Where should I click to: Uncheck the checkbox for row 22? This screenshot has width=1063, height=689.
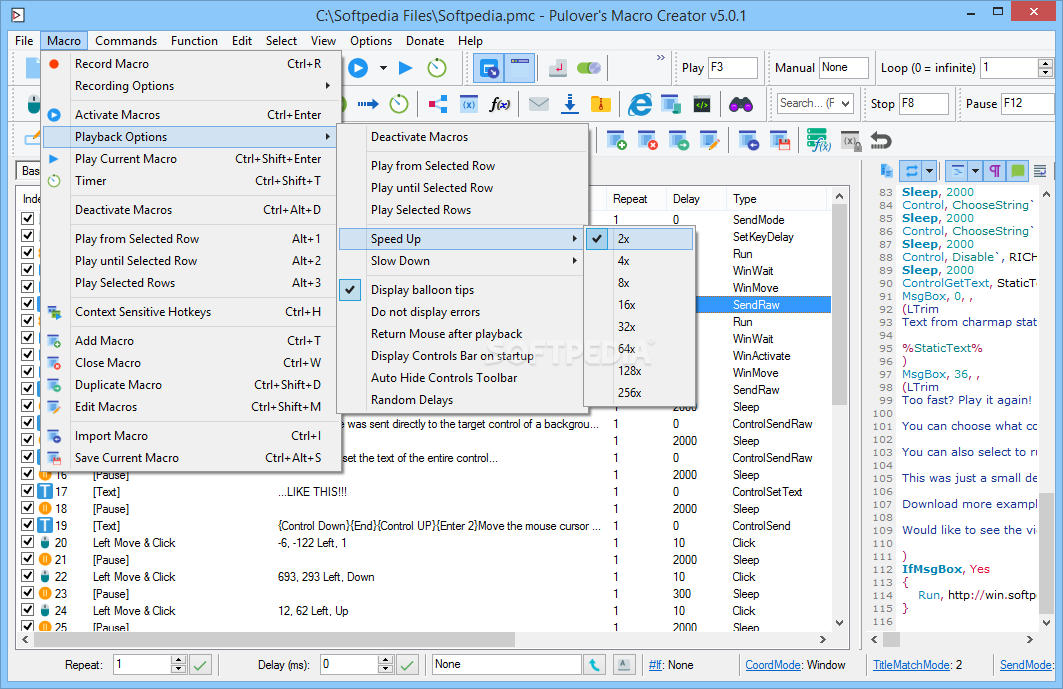pos(28,576)
